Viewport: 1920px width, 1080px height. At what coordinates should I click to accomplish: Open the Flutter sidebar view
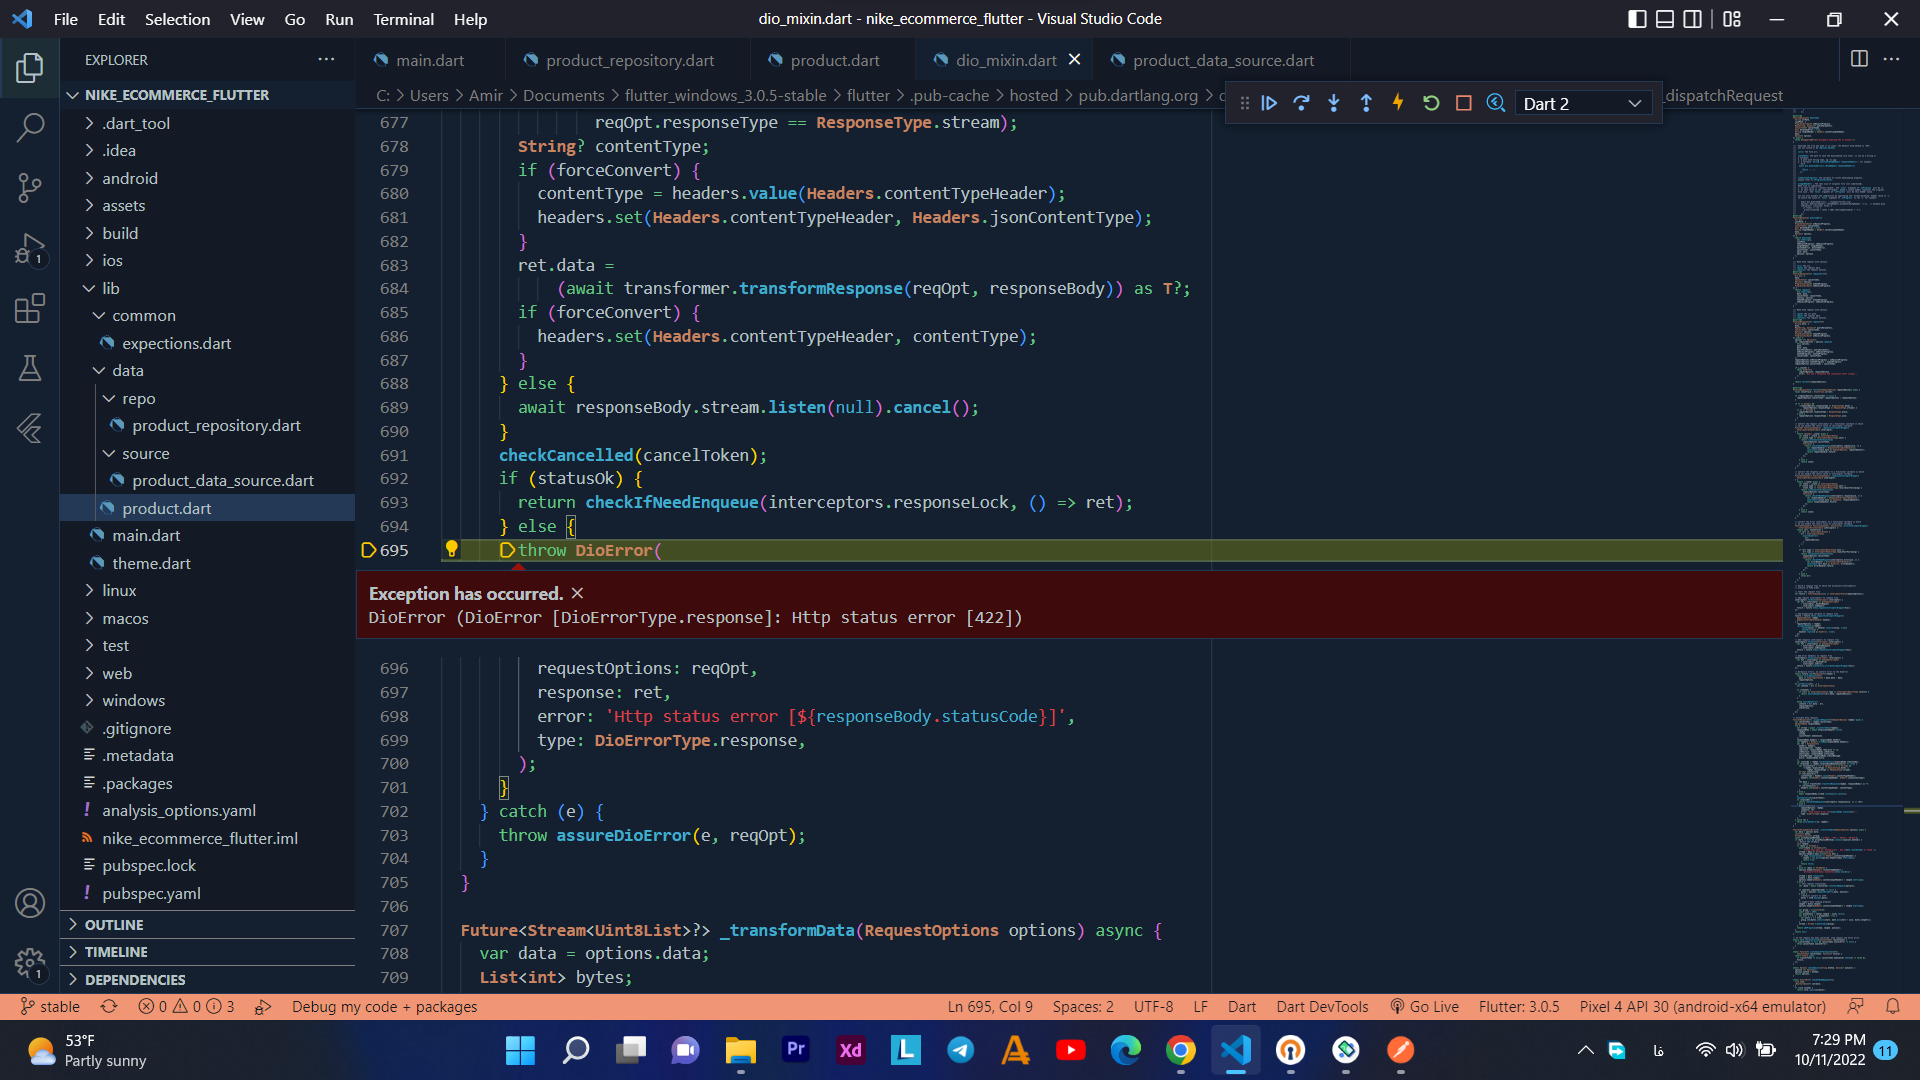point(30,428)
